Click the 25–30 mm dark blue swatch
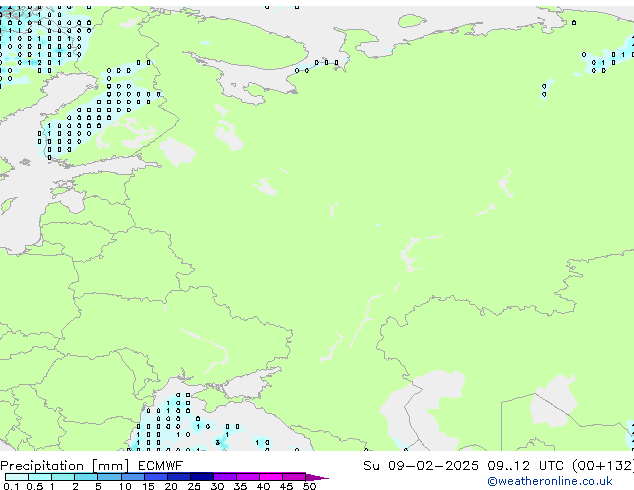The image size is (634, 490). 202,477
